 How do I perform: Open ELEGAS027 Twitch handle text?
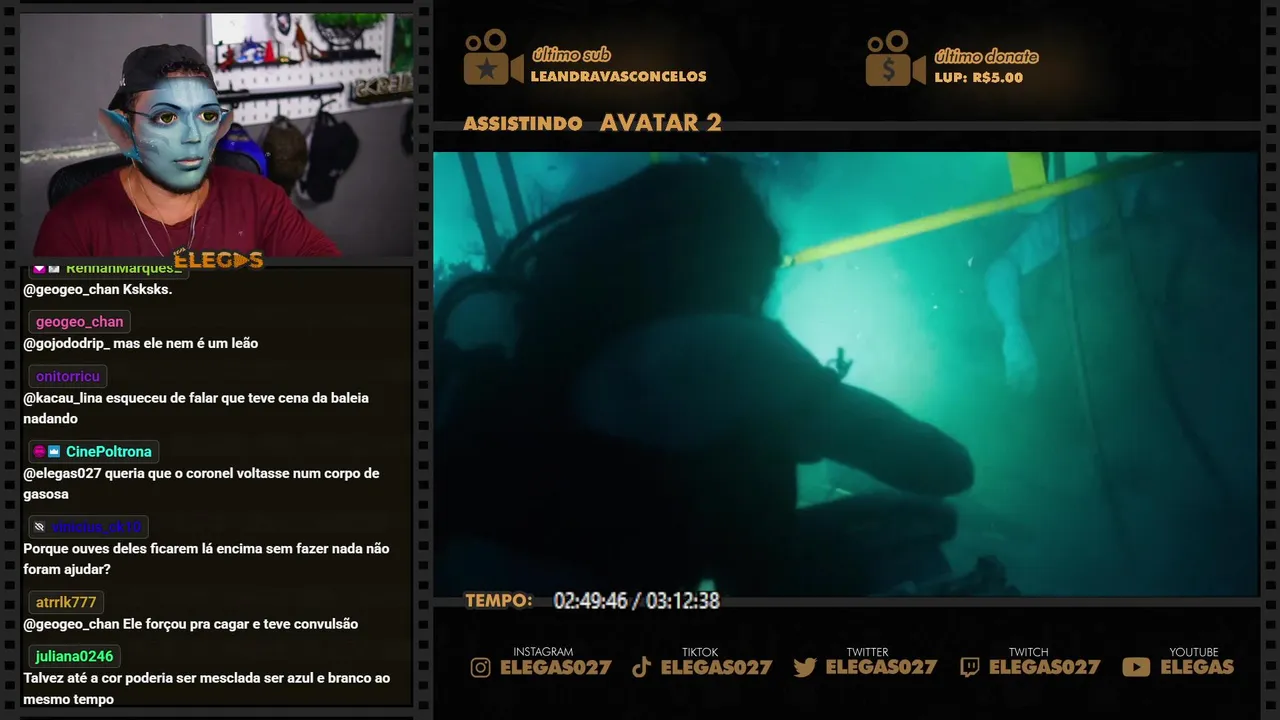[1044, 668]
